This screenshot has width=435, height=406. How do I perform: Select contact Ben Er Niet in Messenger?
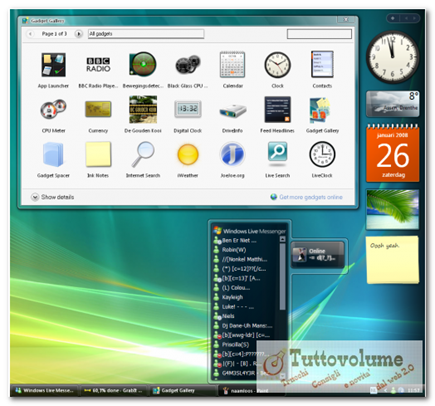[x=239, y=240]
